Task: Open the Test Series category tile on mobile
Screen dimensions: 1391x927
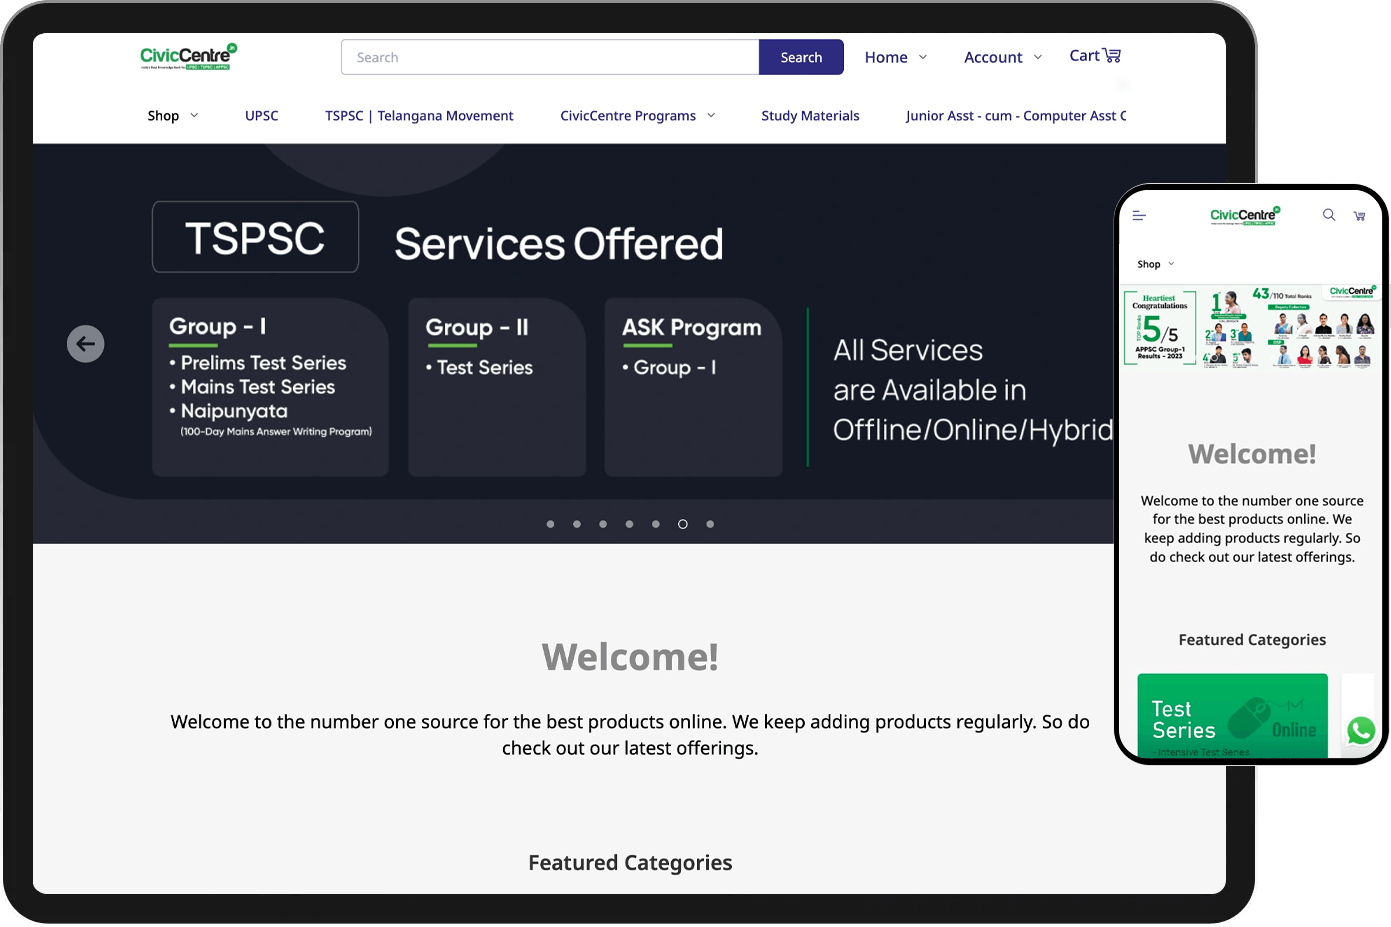Action: pyautogui.click(x=1232, y=717)
